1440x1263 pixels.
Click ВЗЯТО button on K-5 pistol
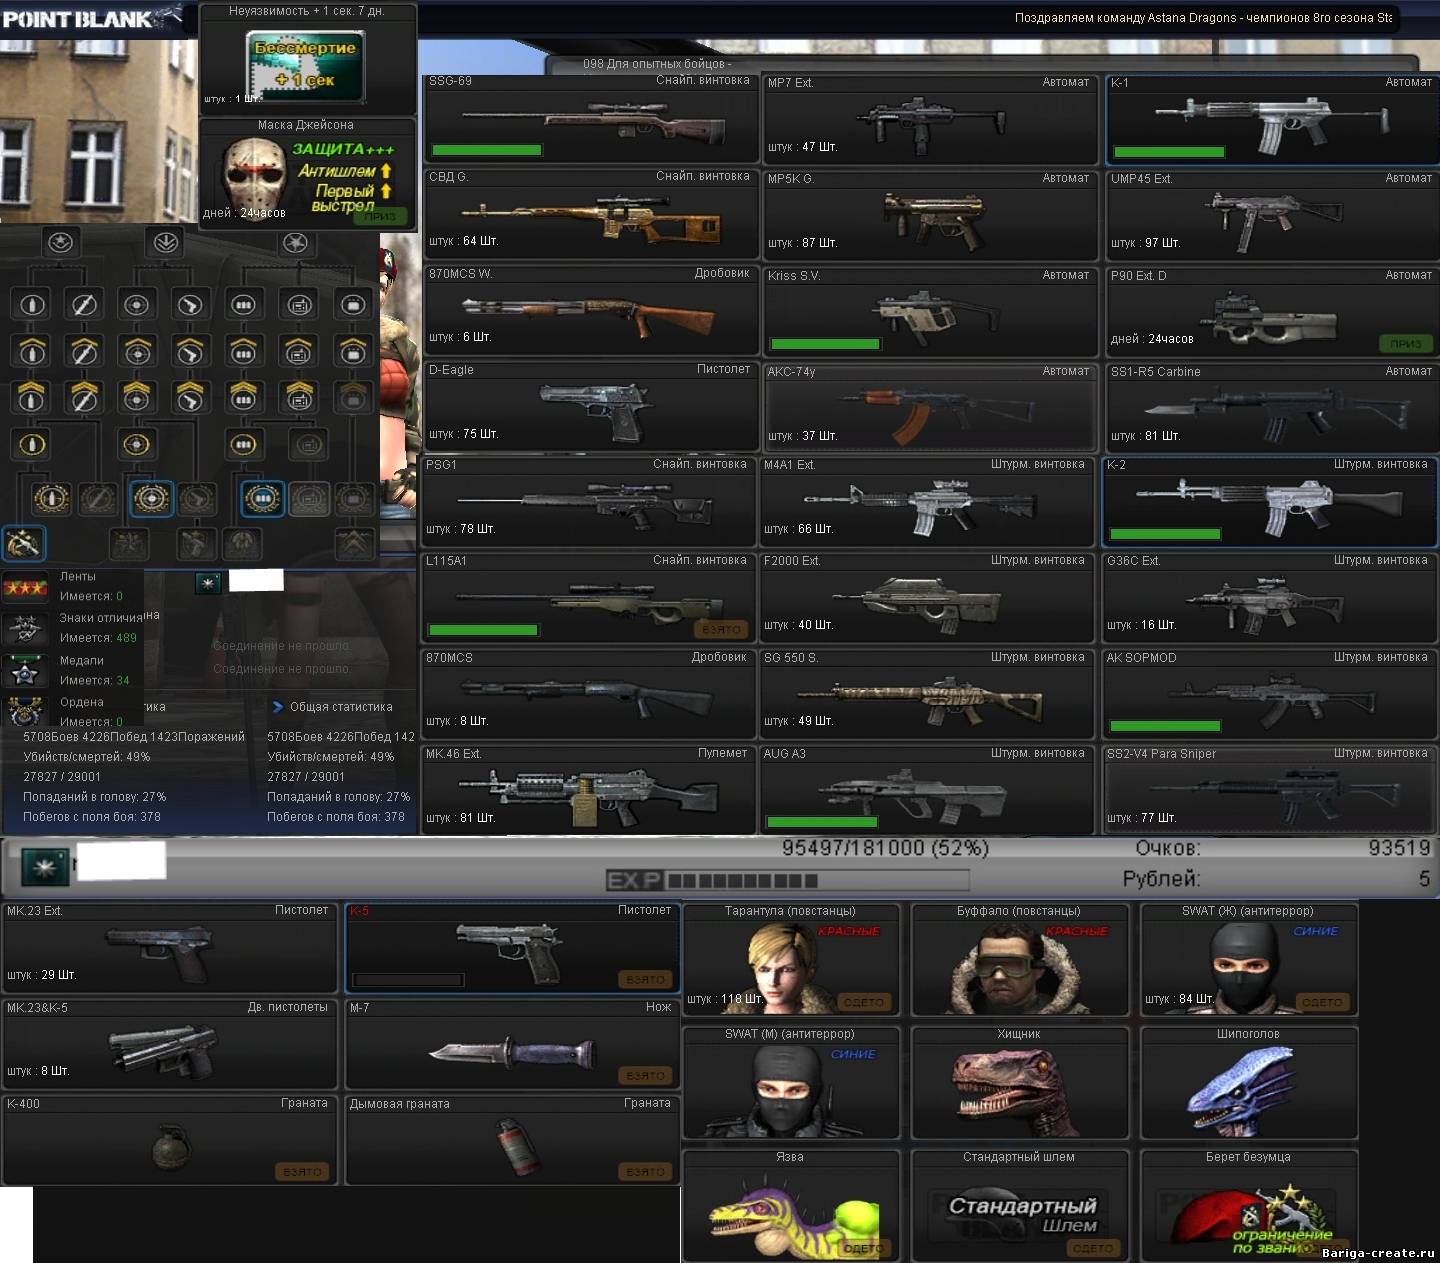(x=646, y=980)
